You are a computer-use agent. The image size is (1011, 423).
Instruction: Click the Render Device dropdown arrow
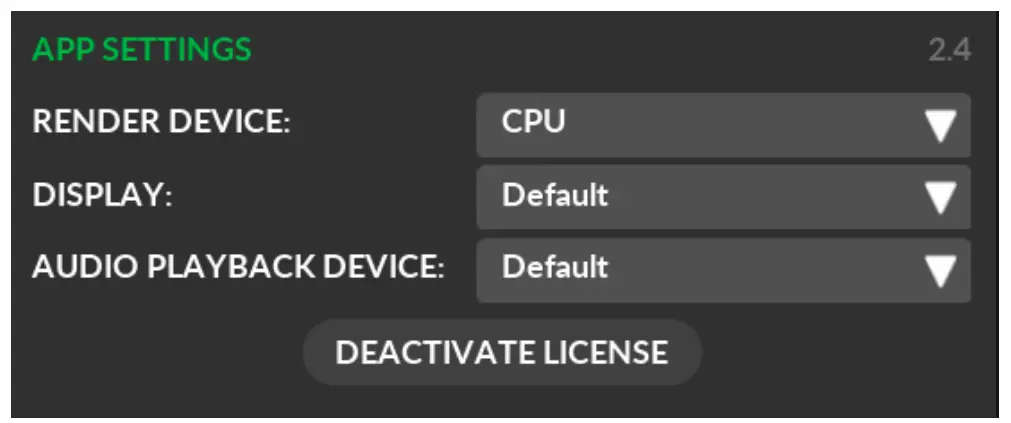[x=940, y=125]
